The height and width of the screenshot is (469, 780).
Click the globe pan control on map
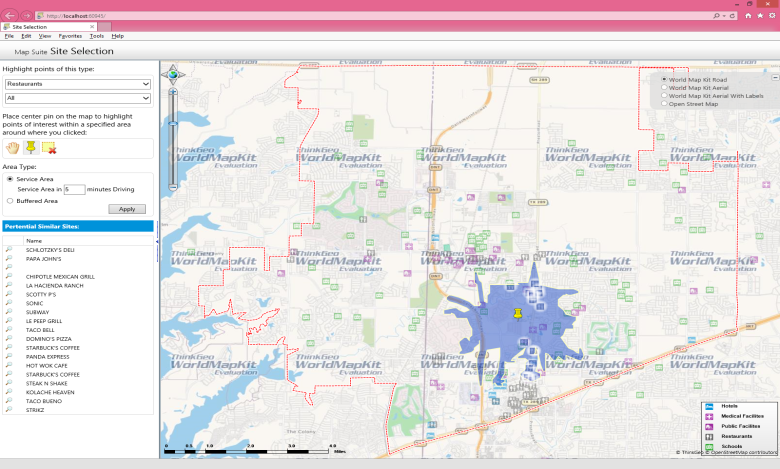point(173,75)
